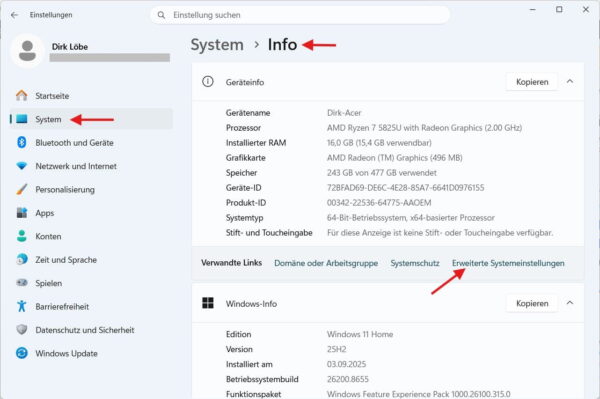Click the Windows logo beside Windows-Info

pyautogui.click(x=208, y=303)
